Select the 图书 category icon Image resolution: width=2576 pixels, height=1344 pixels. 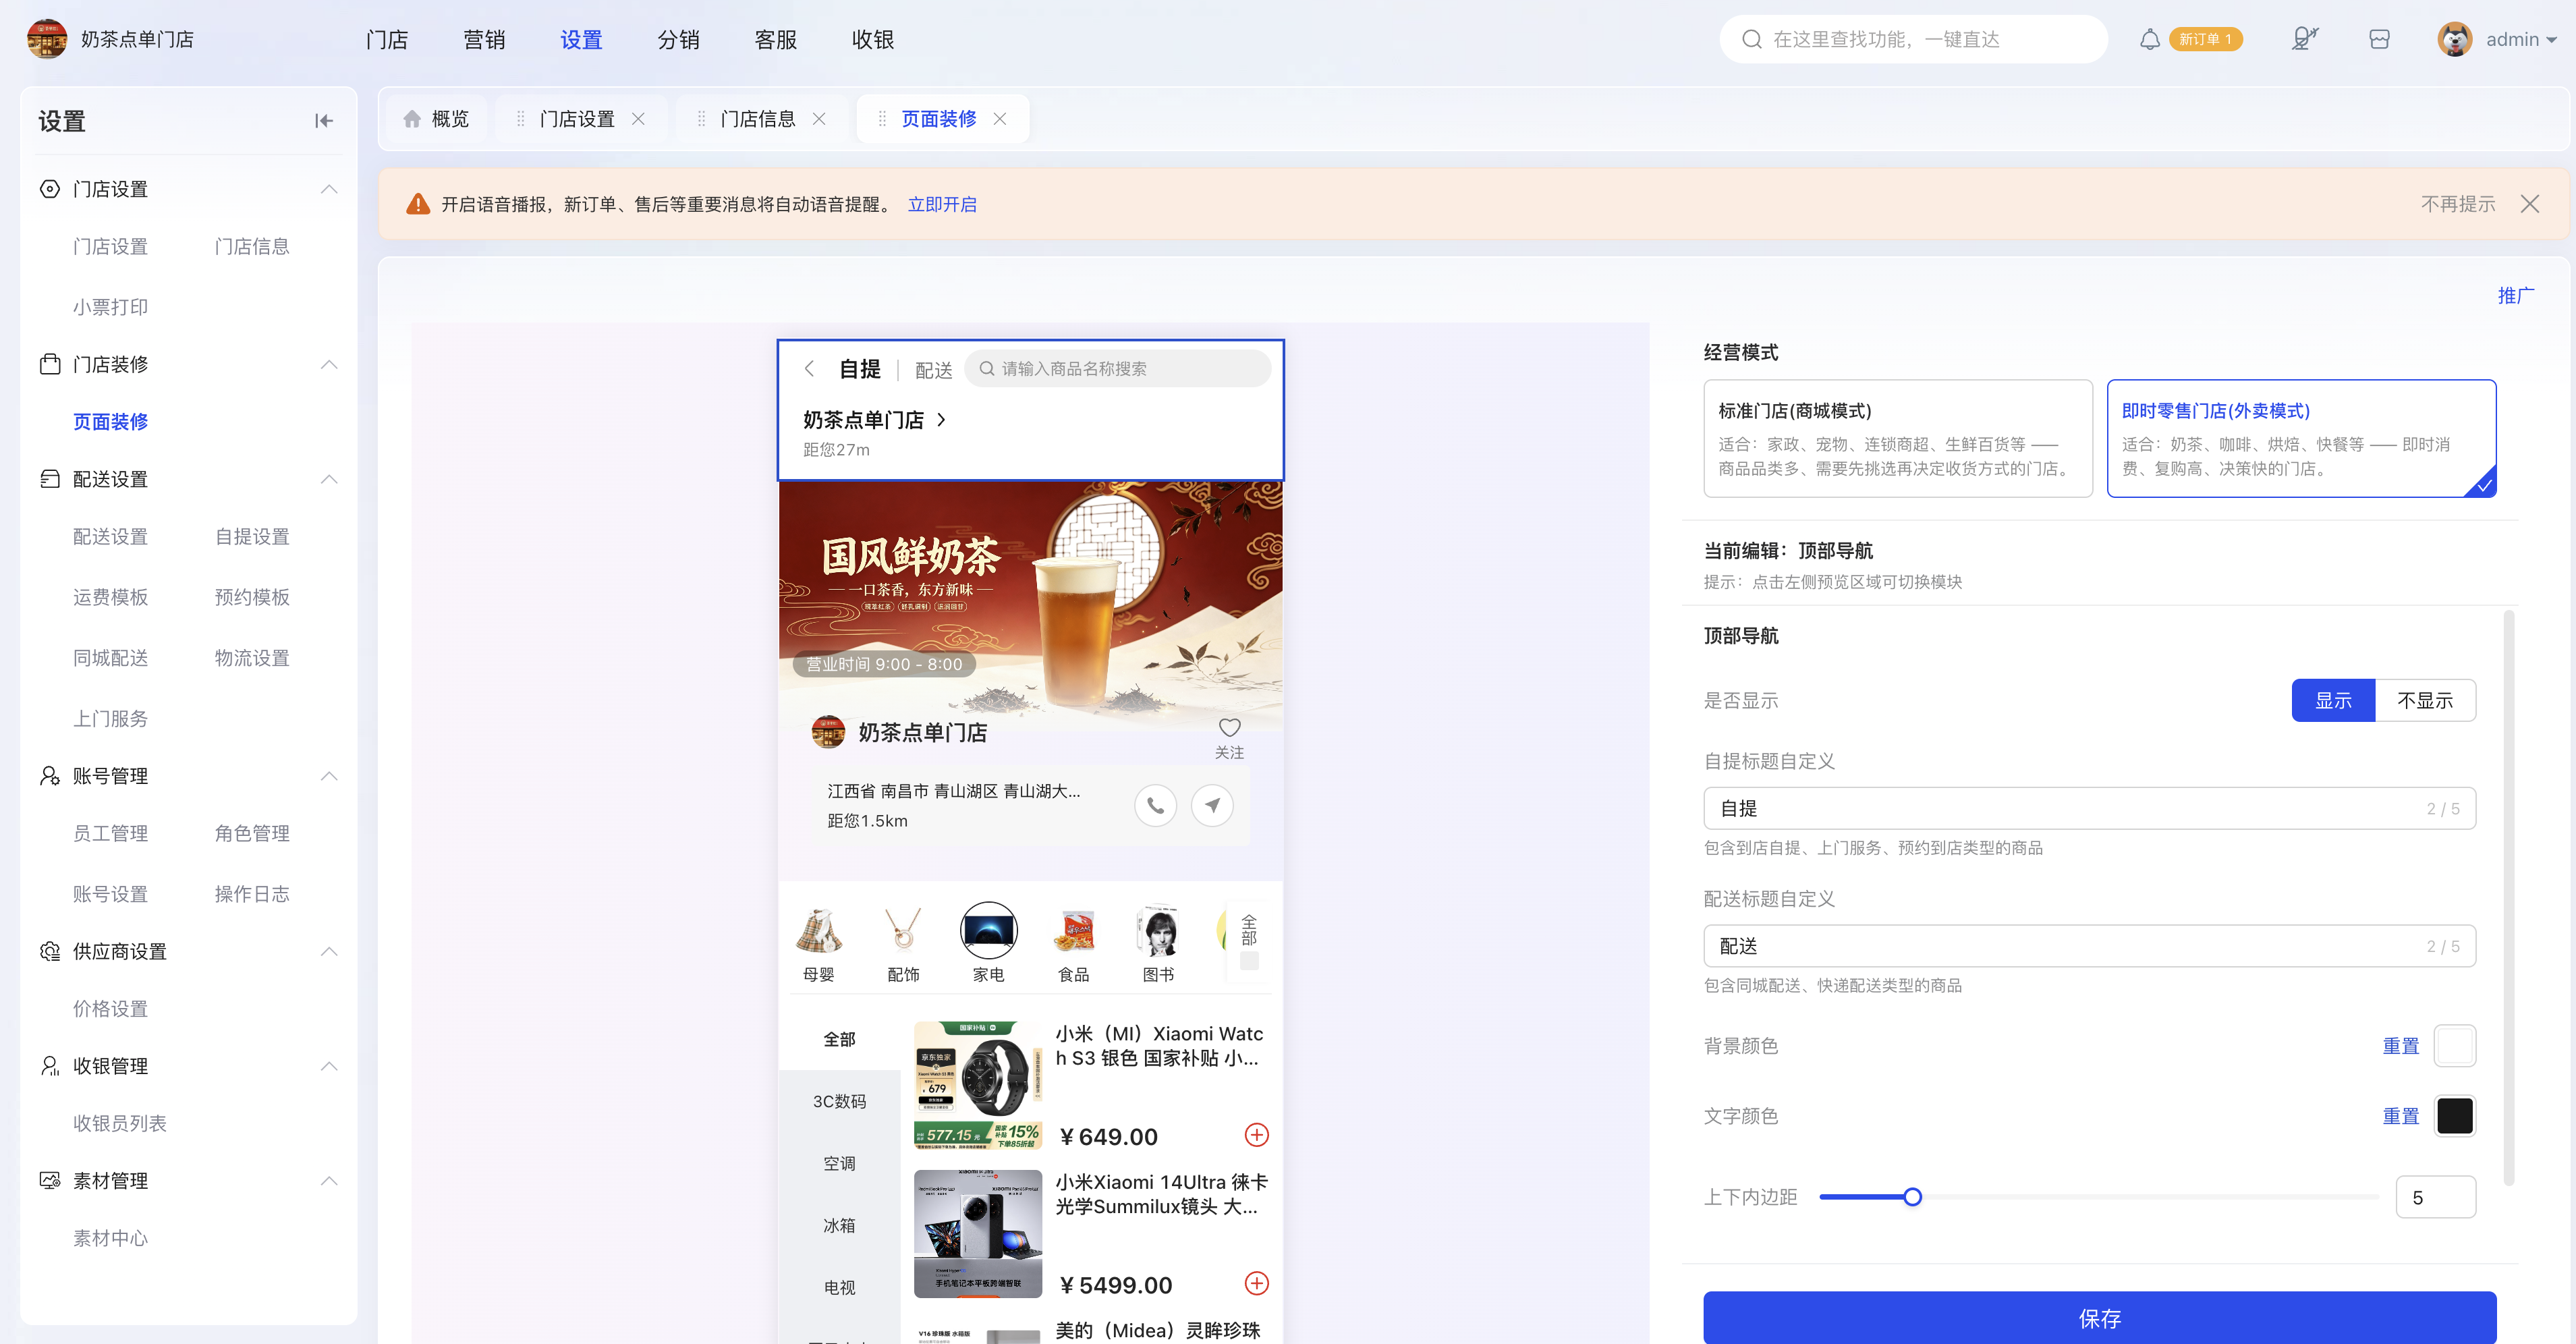coord(1158,930)
